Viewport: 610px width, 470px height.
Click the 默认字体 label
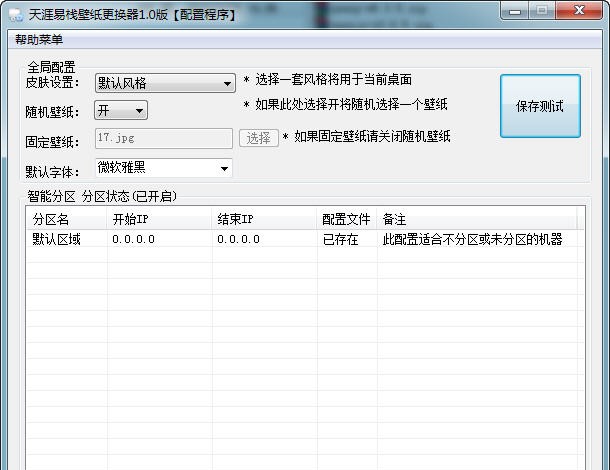coord(53,172)
